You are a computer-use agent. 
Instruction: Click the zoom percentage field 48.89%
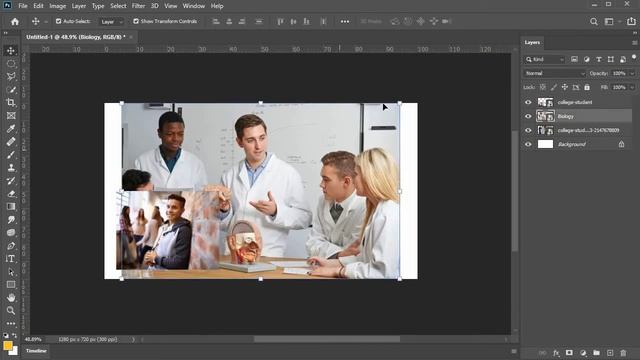click(x=33, y=339)
